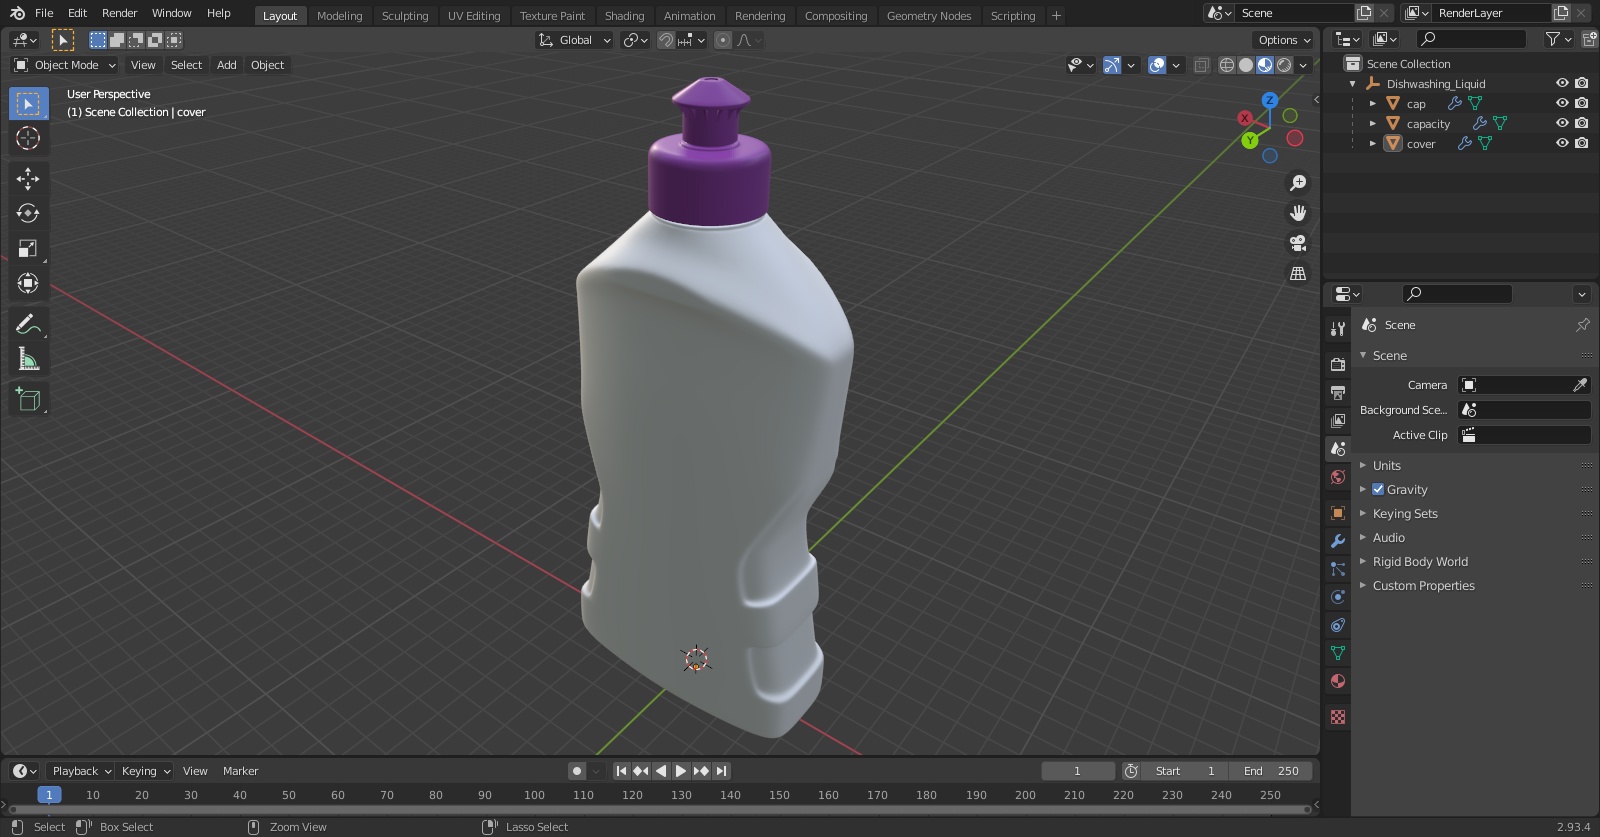Open the Physics properties tab
1600x837 pixels.
click(1338, 597)
